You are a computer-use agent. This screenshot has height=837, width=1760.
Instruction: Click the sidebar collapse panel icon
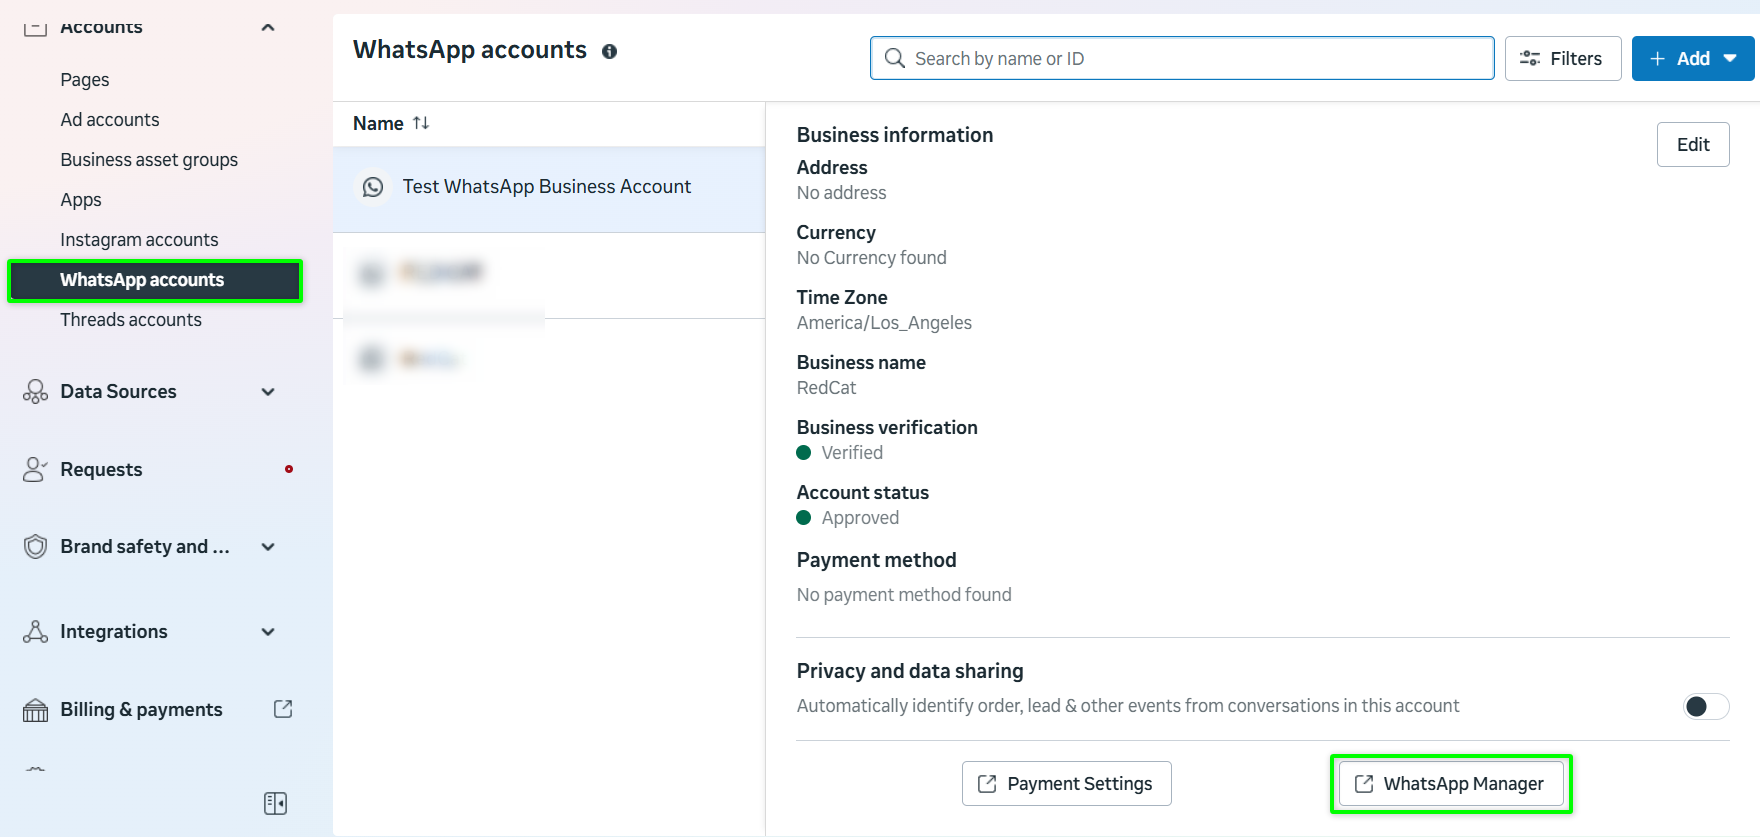point(275,803)
